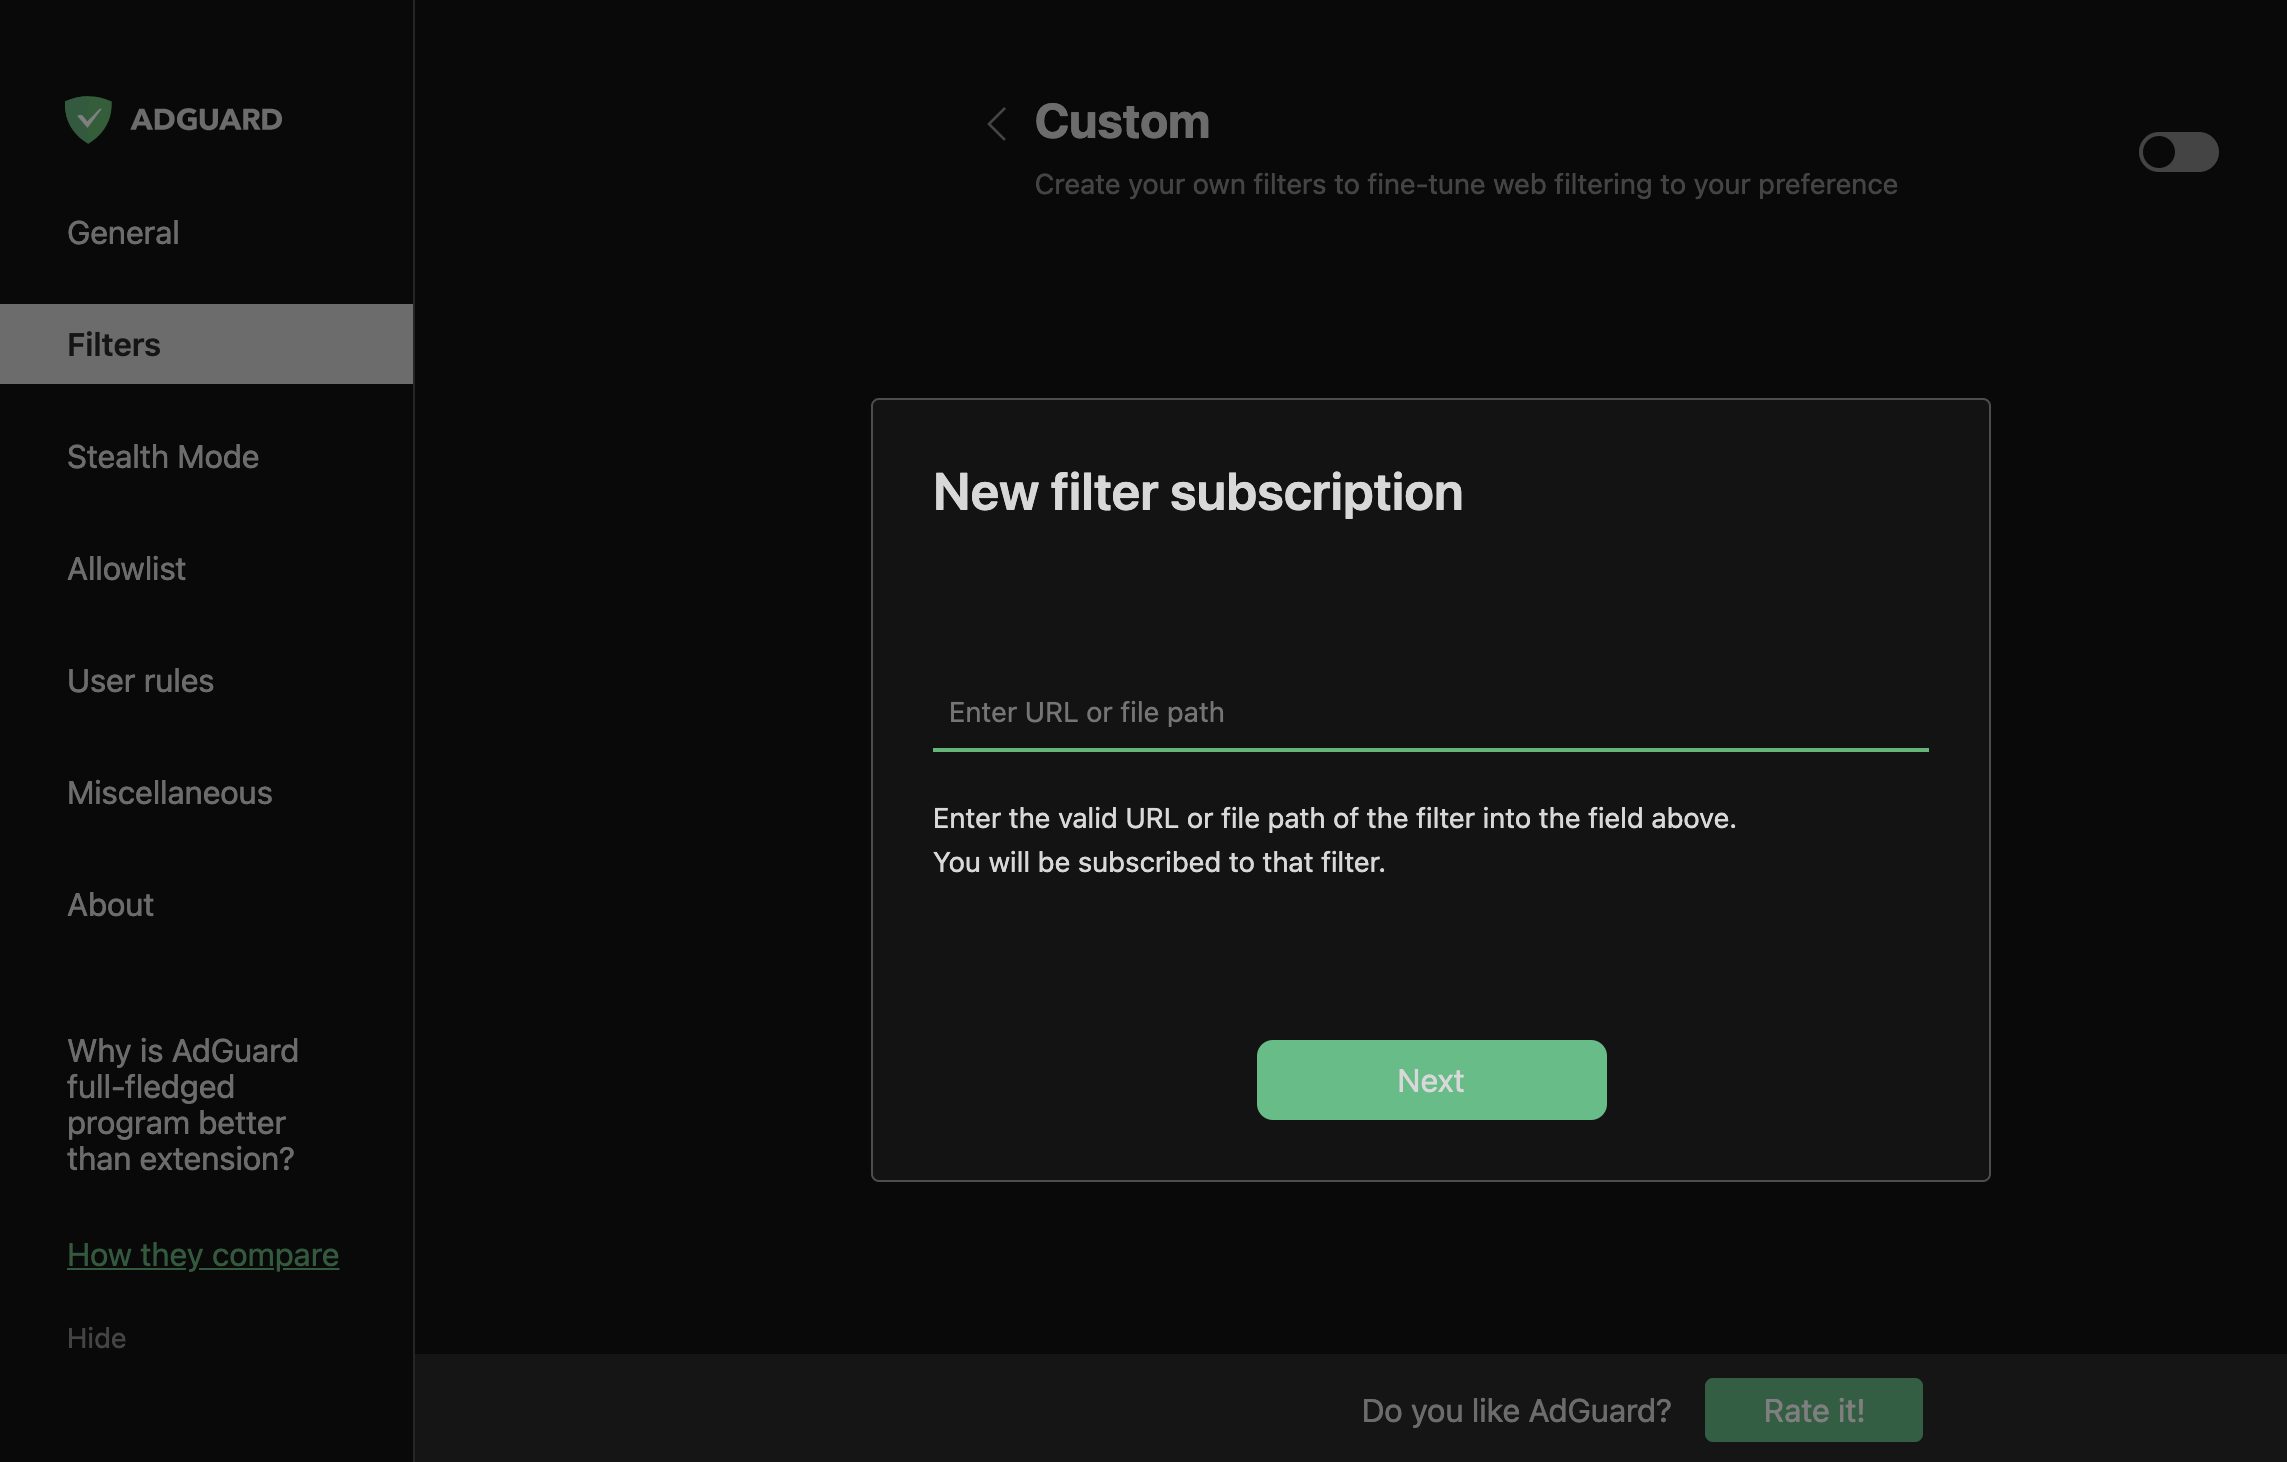Image resolution: width=2287 pixels, height=1462 pixels.
Task: Click Hide to dismiss sidebar promotion
Action: click(95, 1335)
